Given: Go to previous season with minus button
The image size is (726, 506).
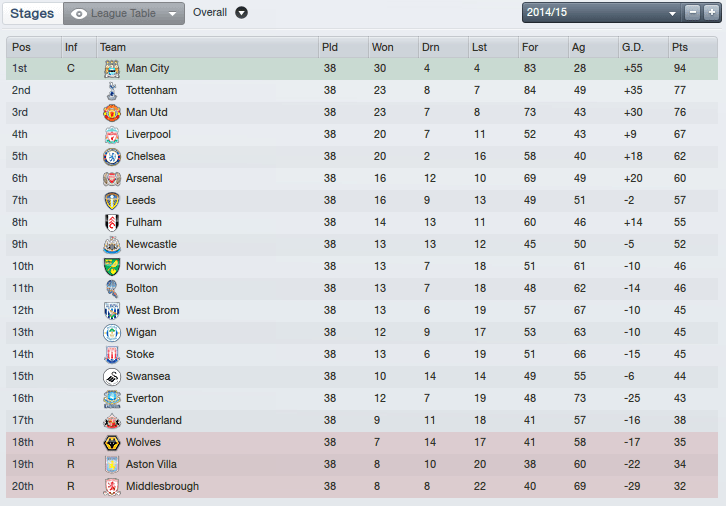Looking at the screenshot, I should [x=693, y=12].
